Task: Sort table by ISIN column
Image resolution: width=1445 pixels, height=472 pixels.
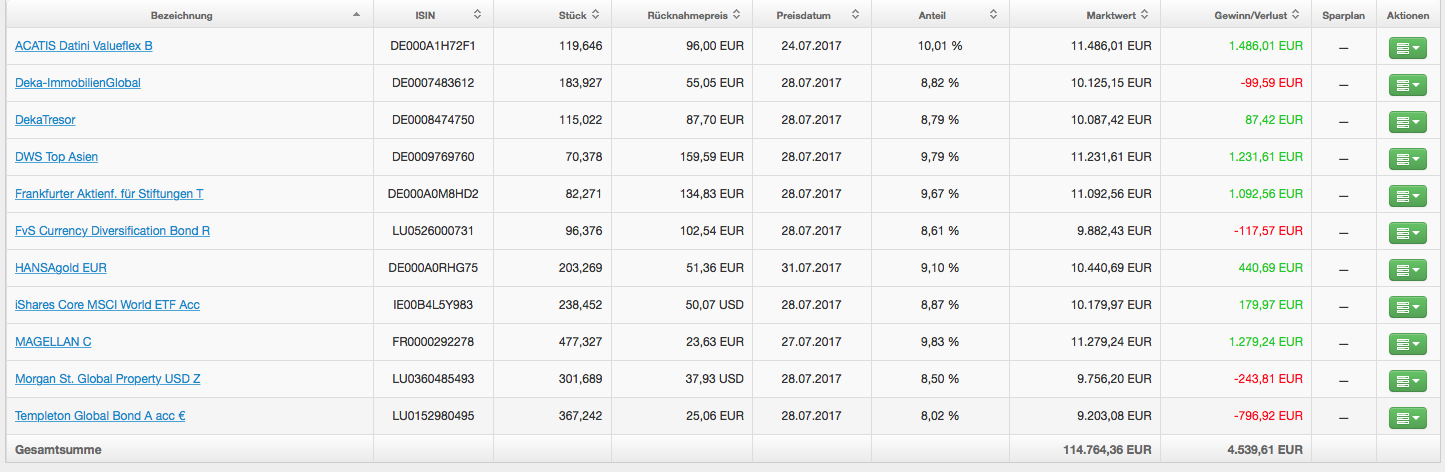Action: 433,15
